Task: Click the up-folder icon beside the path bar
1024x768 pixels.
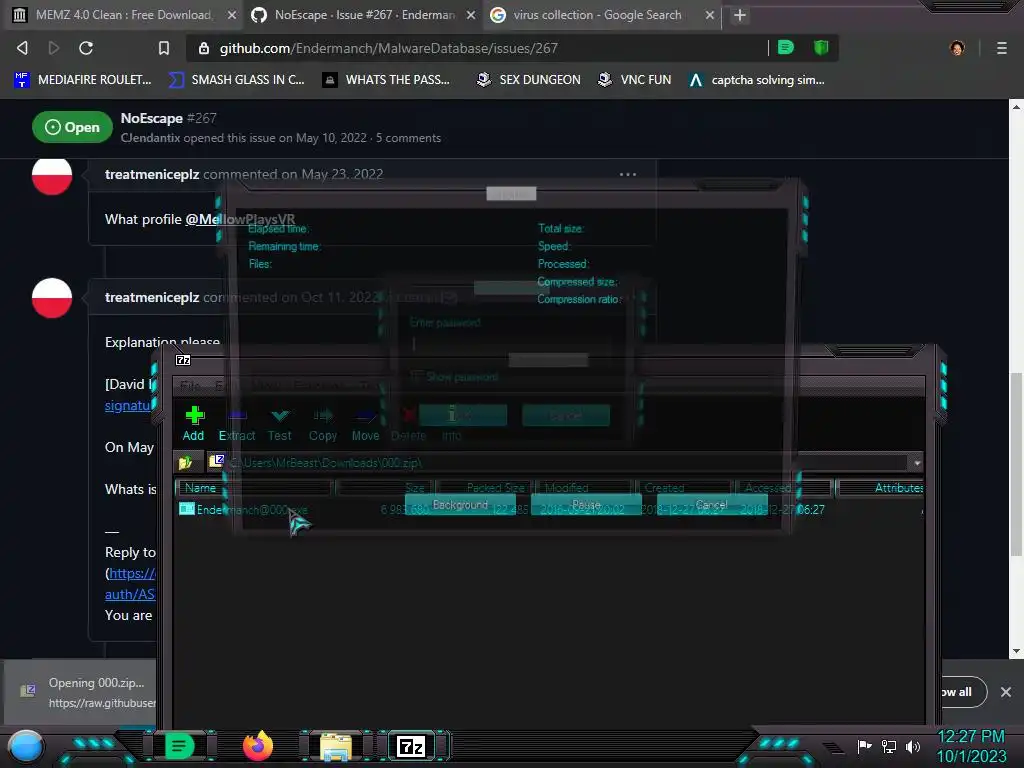Action: tap(185, 462)
